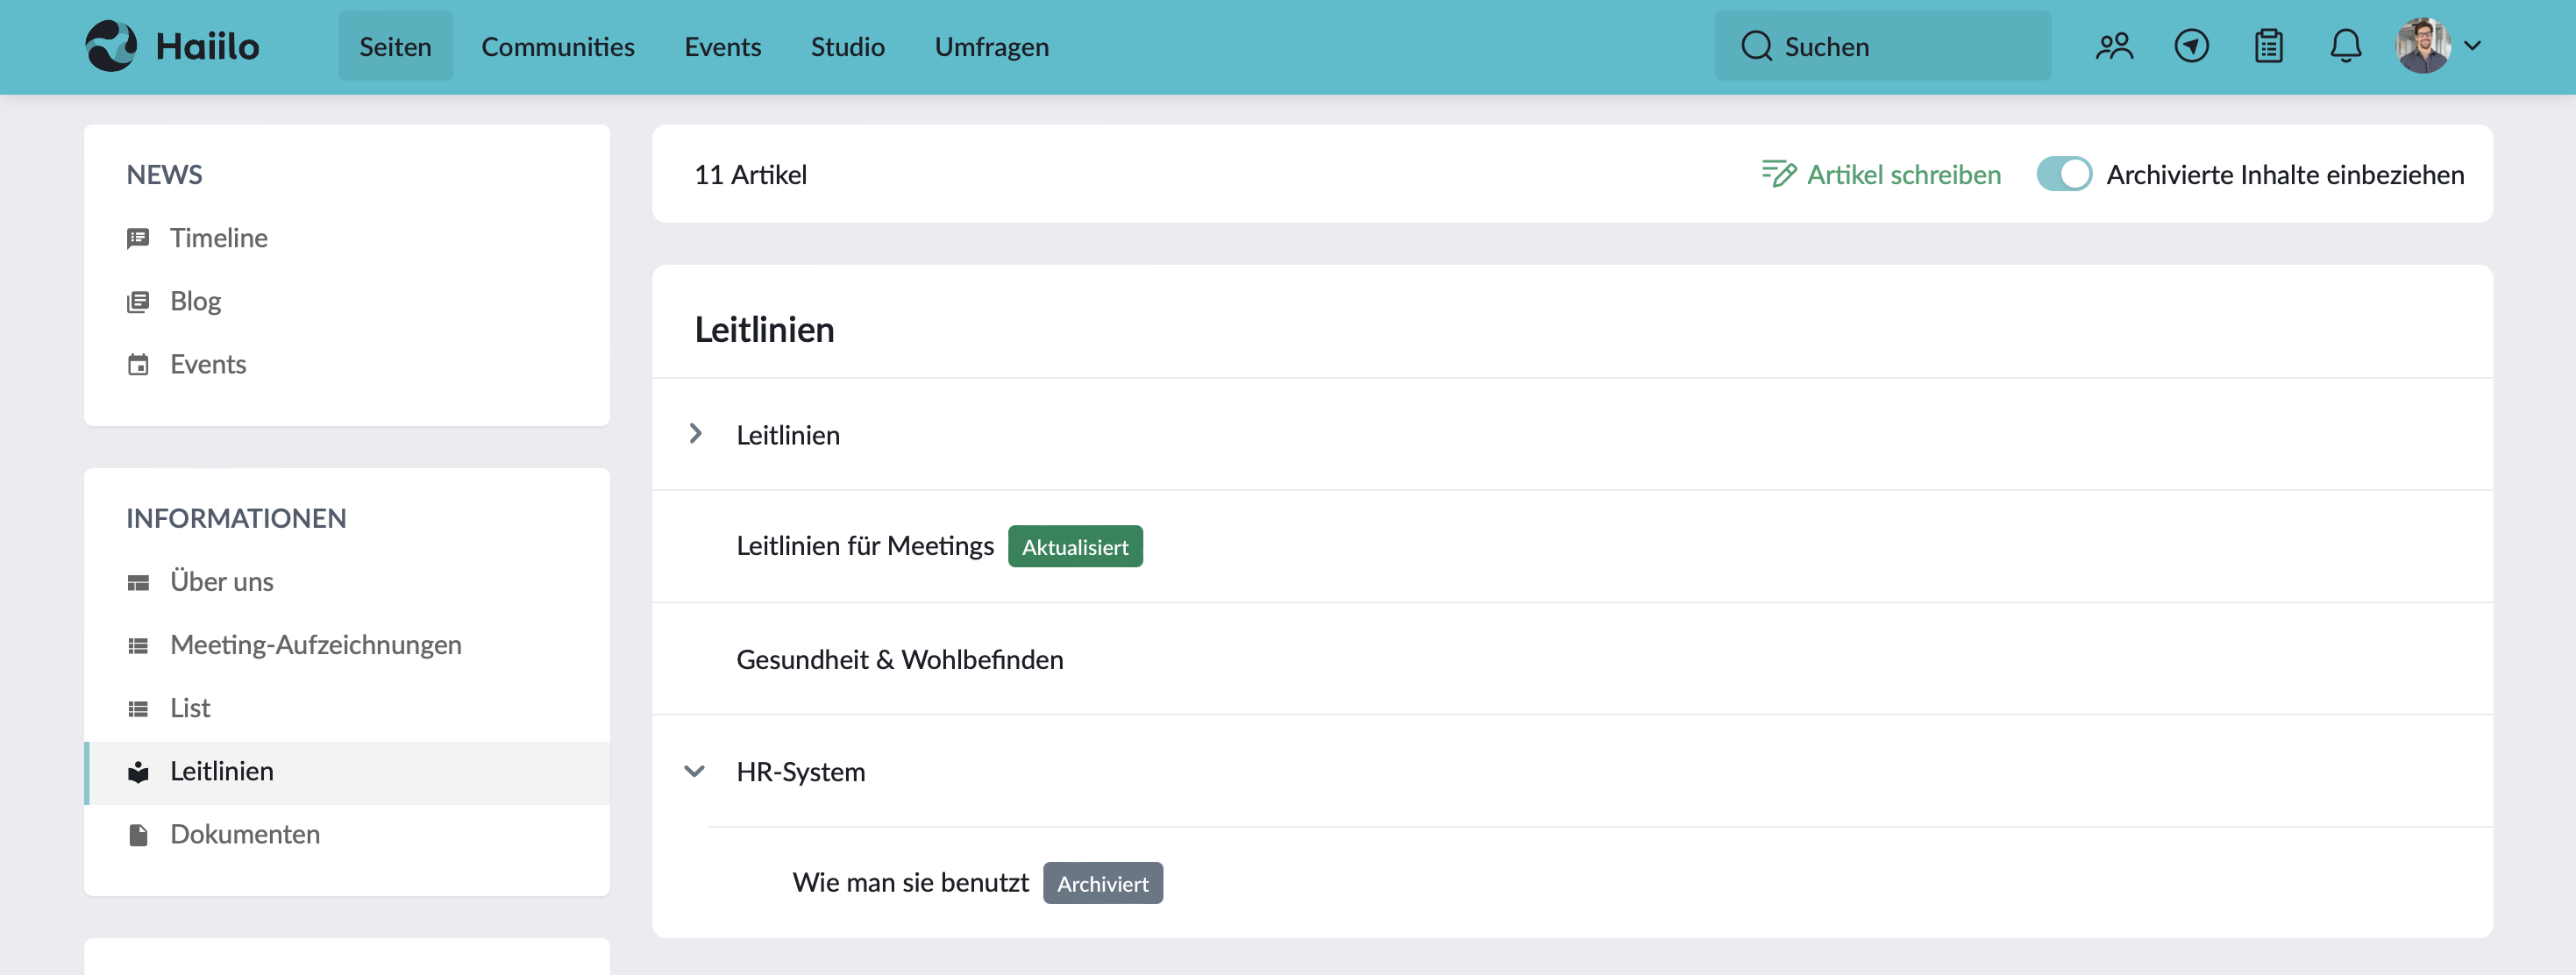Click the Timeline icon in sidebar
The width and height of the screenshot is (2576, 975).
tap(138, 238)
